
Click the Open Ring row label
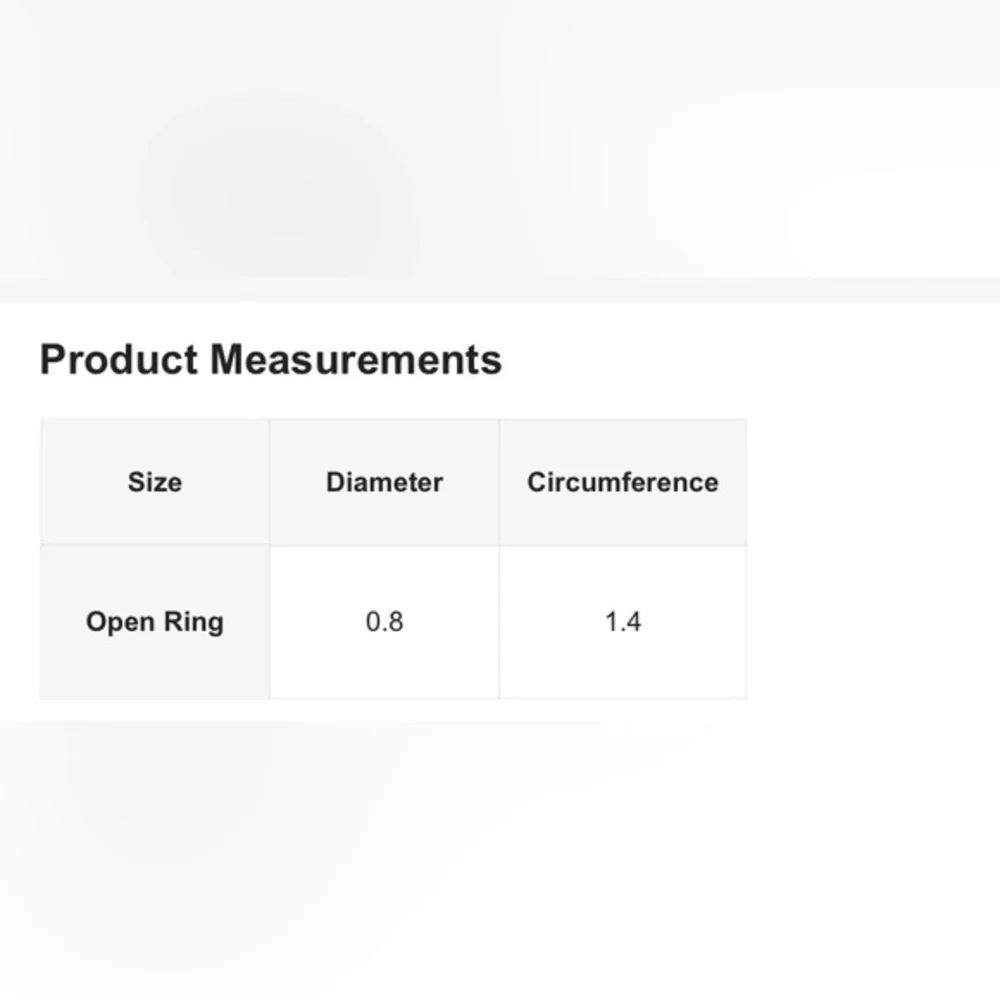coord(155,622)
